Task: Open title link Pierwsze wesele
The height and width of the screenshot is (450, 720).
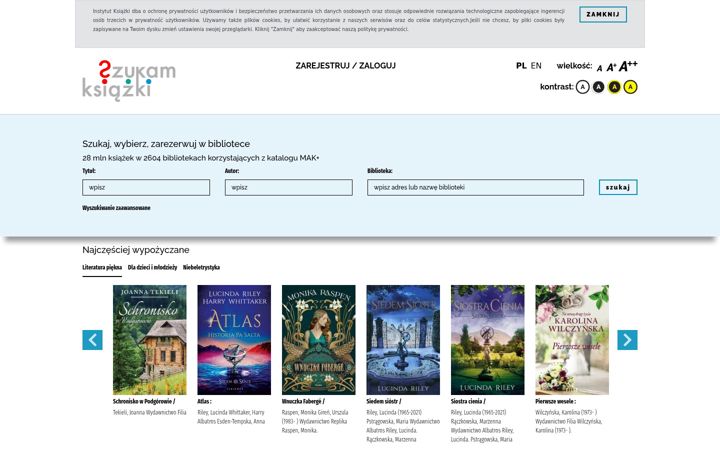Action: (x=556, y=401)
